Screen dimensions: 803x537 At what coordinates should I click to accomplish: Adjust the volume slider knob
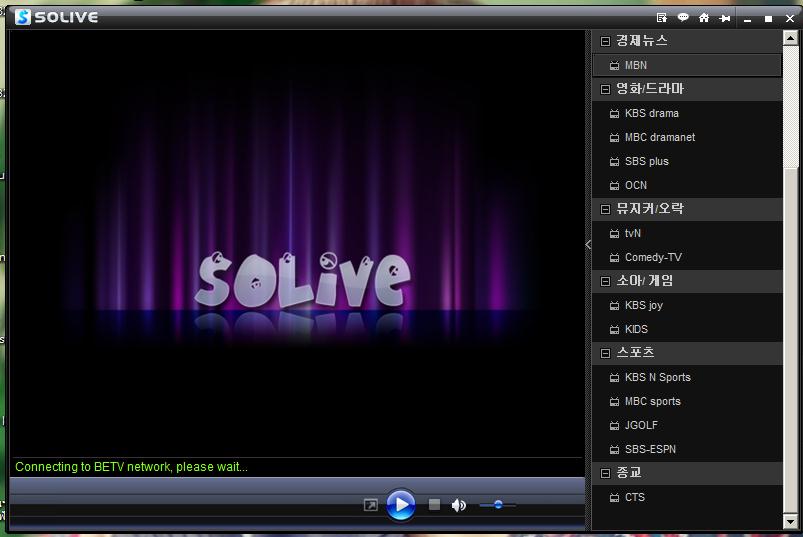point(498,505)
